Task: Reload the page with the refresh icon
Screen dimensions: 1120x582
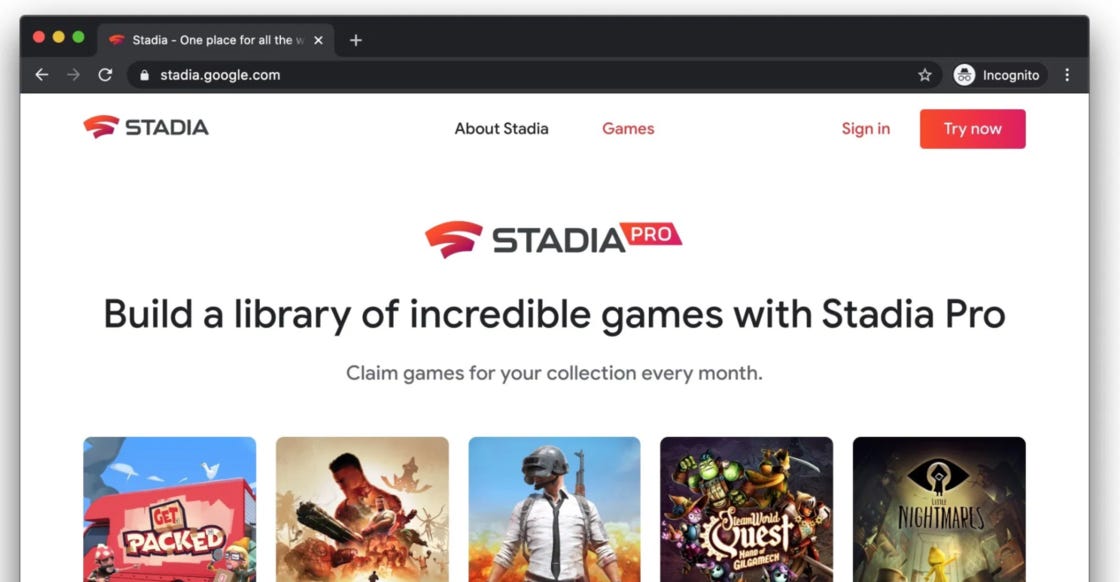Action: tap(105, 75)
